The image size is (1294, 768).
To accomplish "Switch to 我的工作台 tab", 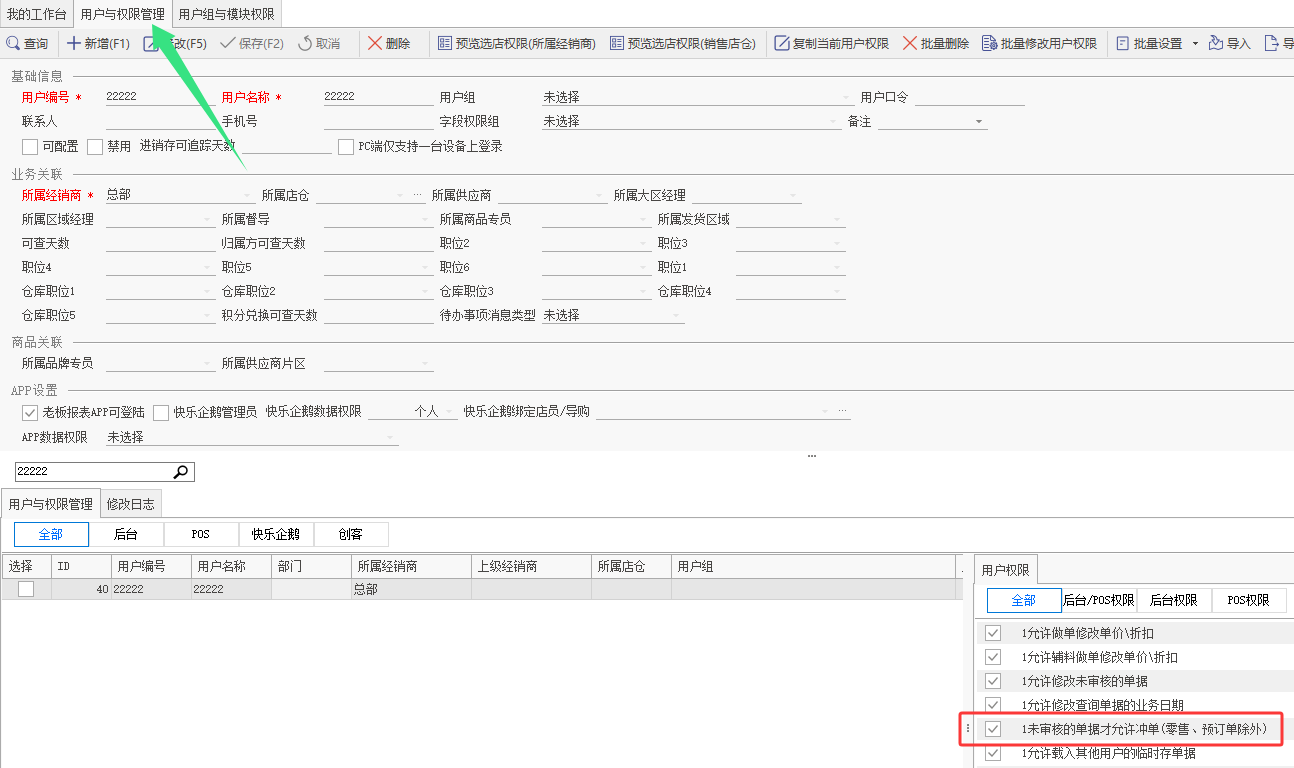I will 37,14.
